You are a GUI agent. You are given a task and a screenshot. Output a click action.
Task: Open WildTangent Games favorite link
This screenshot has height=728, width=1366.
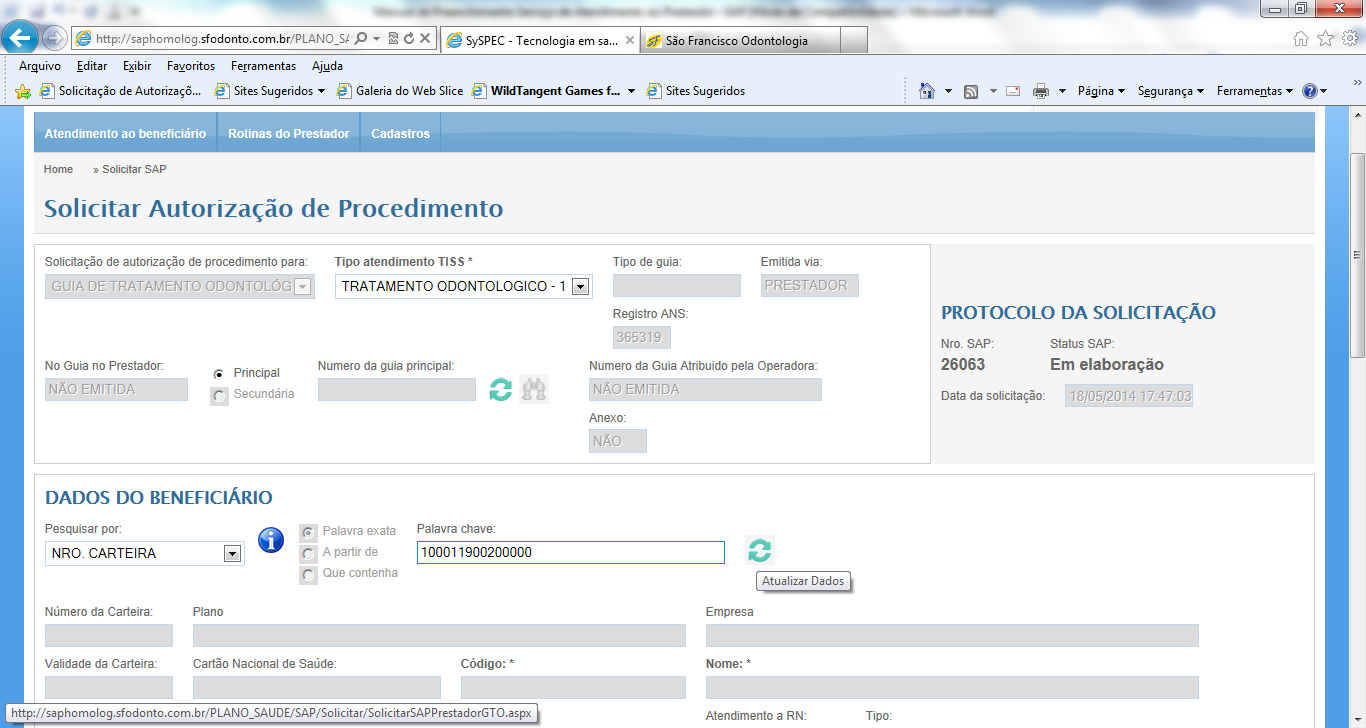click(546, 91)
